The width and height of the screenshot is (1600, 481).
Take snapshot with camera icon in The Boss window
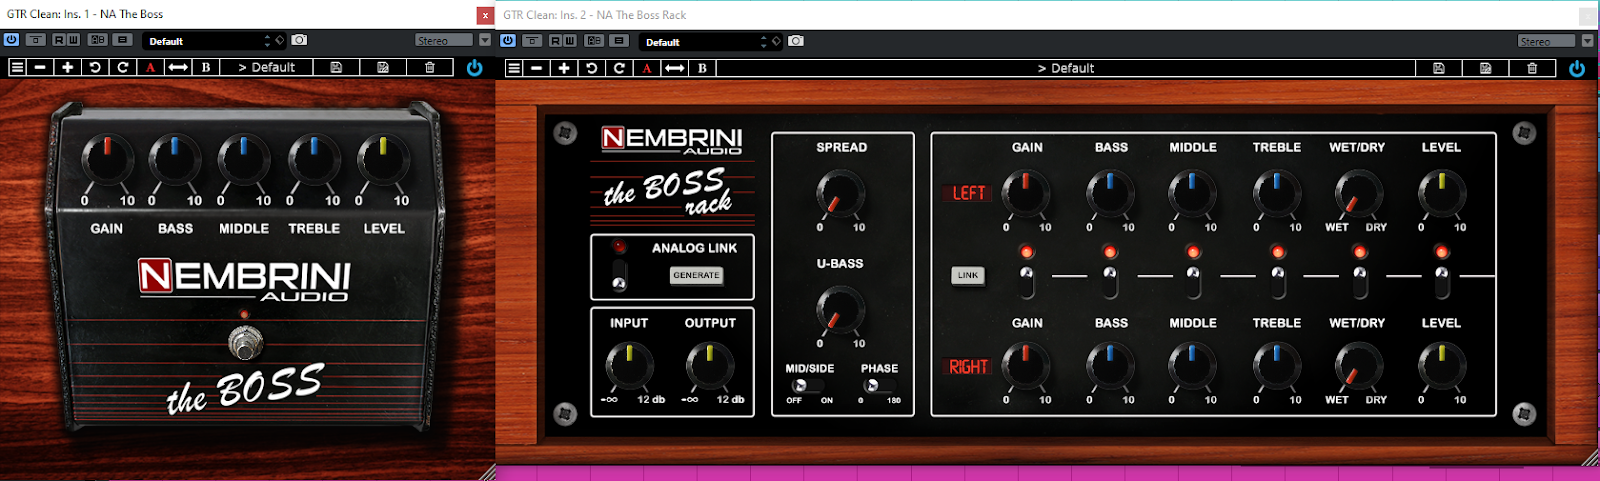pos(299,41)
